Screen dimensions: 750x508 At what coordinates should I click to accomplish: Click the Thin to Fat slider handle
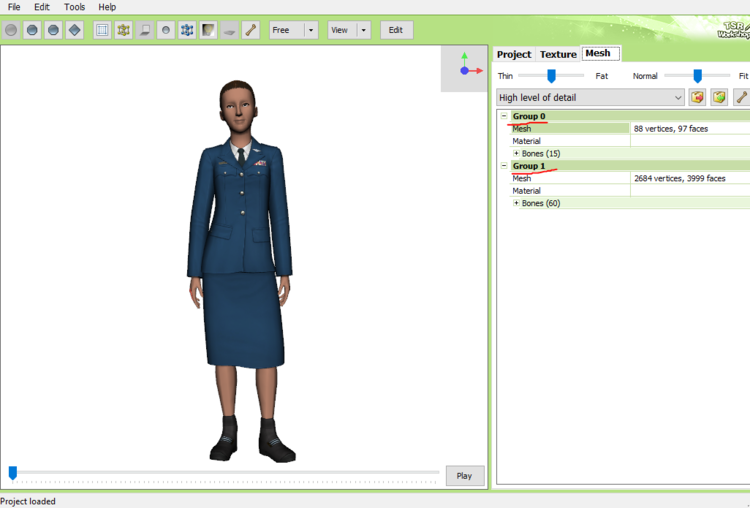coord(551,76)
